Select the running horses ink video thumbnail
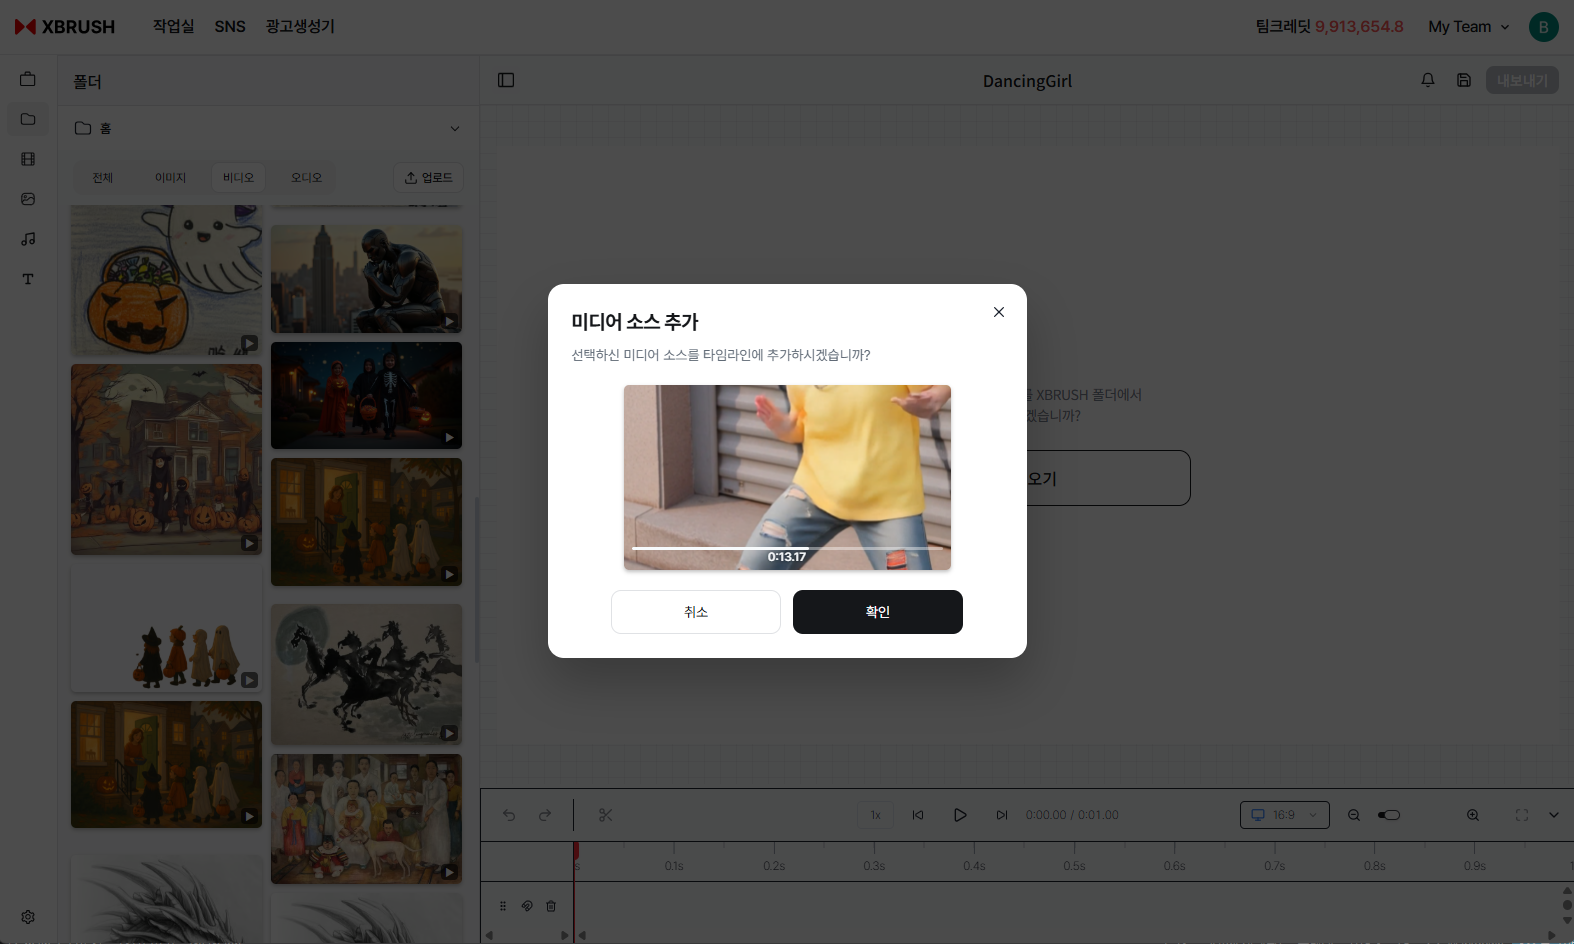1574x944 pixels. click(366, 674)
